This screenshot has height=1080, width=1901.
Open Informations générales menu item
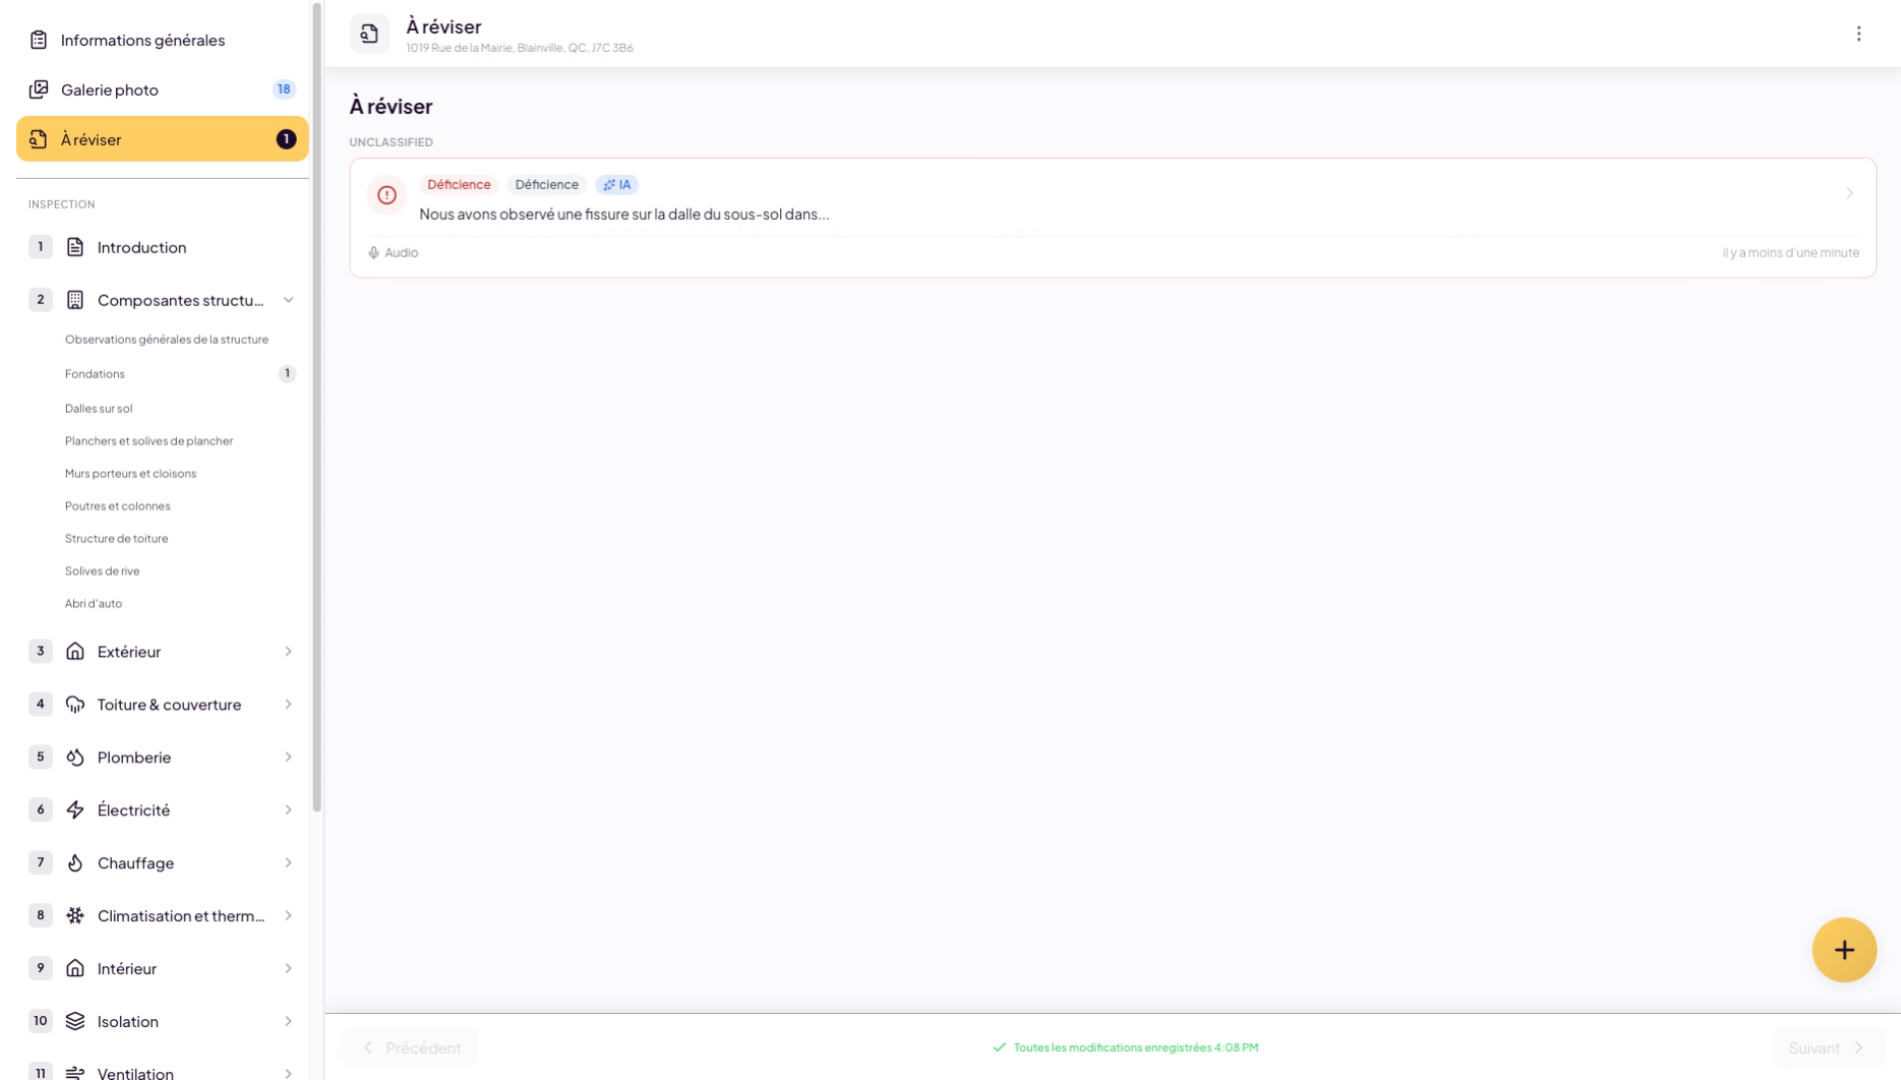pyautogui.click(x=162, y=40)
